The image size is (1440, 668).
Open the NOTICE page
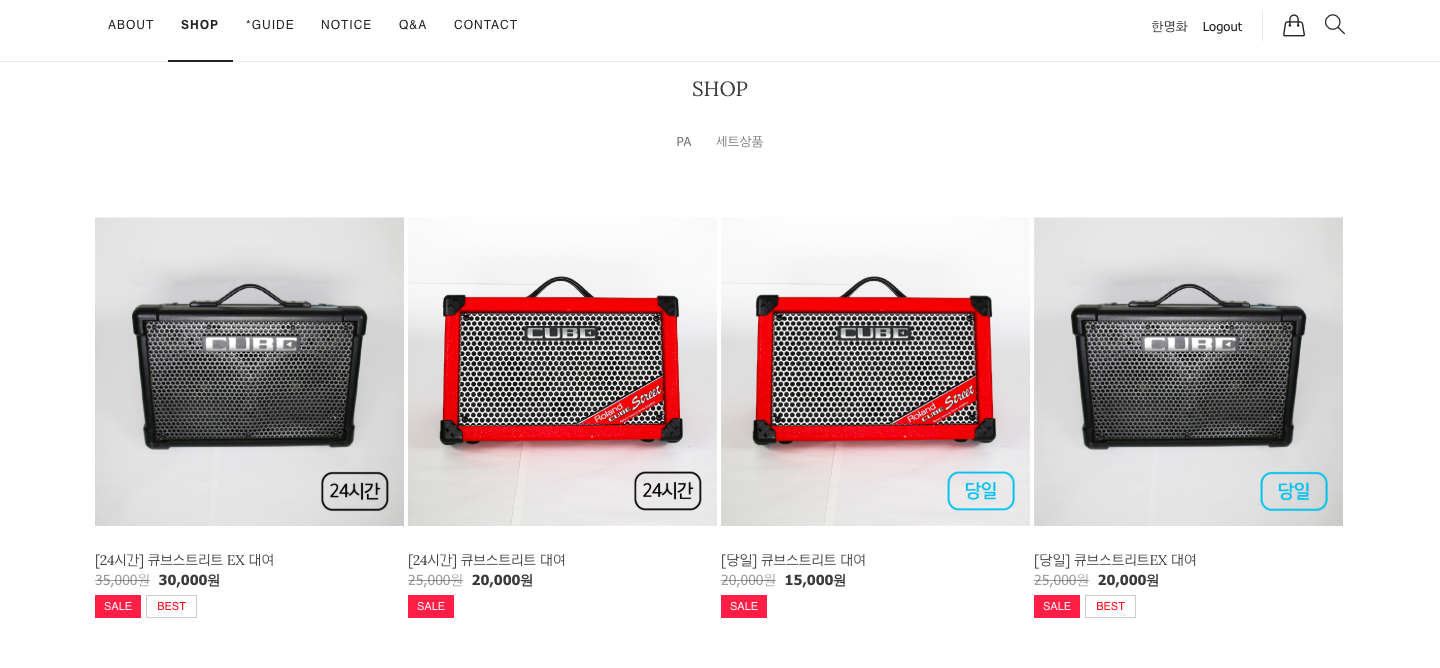pos(346,25)
